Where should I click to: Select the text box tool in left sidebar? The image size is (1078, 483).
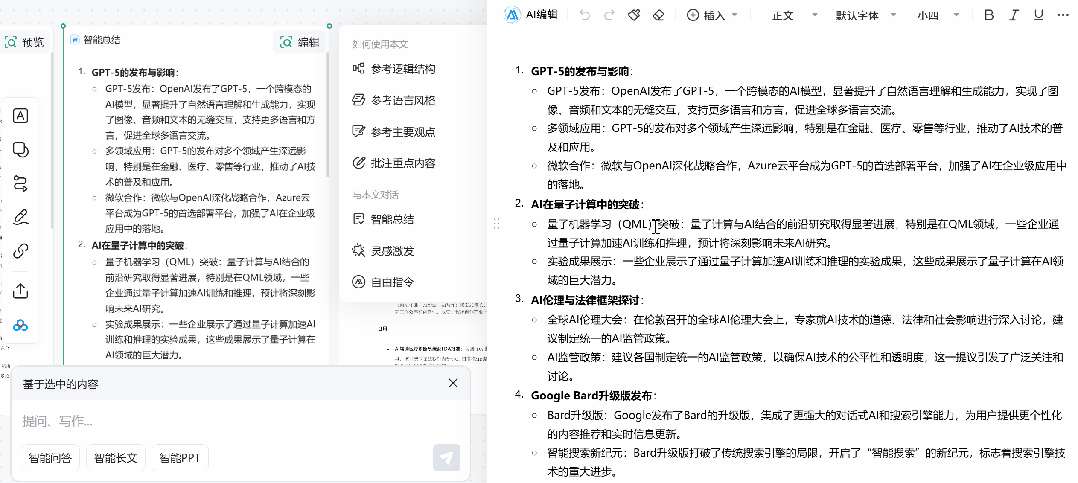(x=21, y=115)
